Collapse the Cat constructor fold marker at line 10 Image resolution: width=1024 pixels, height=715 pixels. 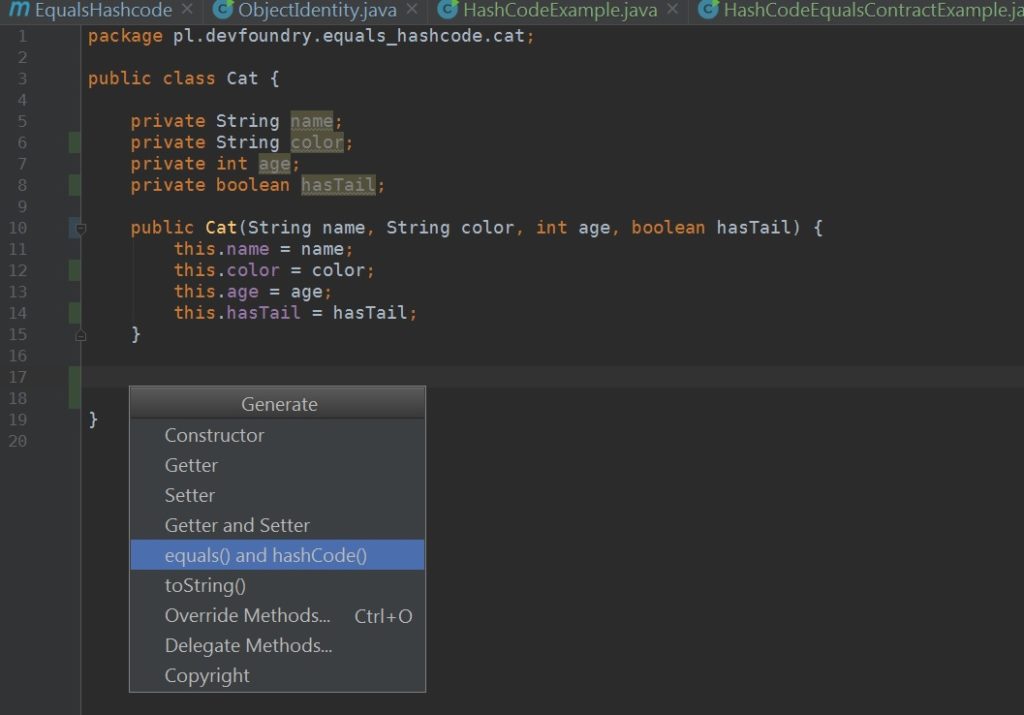coord(81,229)
